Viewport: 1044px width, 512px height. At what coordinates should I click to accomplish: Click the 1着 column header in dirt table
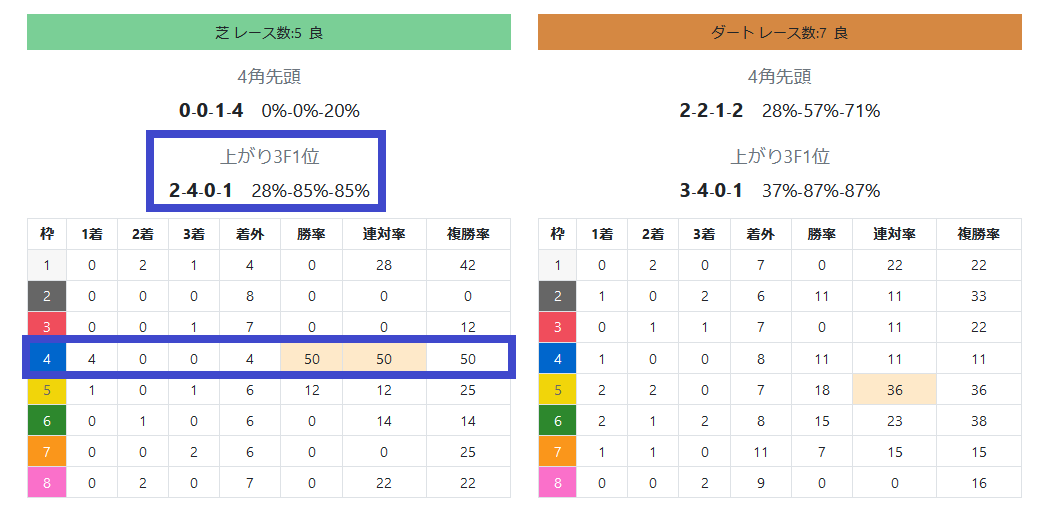[601, 234]
